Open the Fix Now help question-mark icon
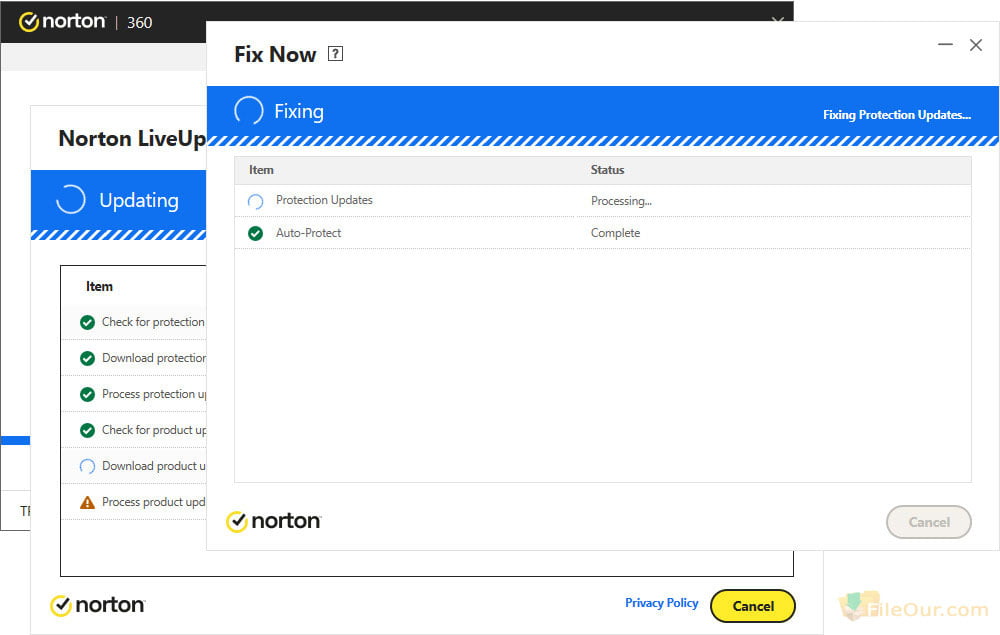Screen dimensions: 1000x635 (x=335, y=54)
